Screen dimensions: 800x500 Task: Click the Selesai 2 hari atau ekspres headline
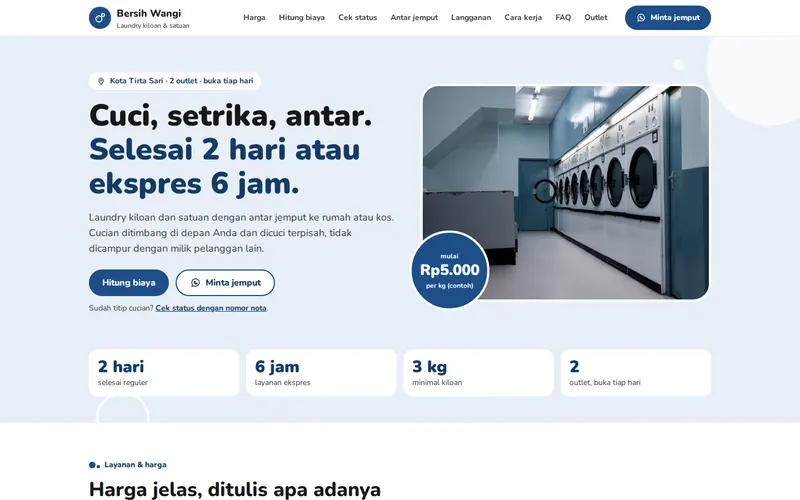(224, 166)
